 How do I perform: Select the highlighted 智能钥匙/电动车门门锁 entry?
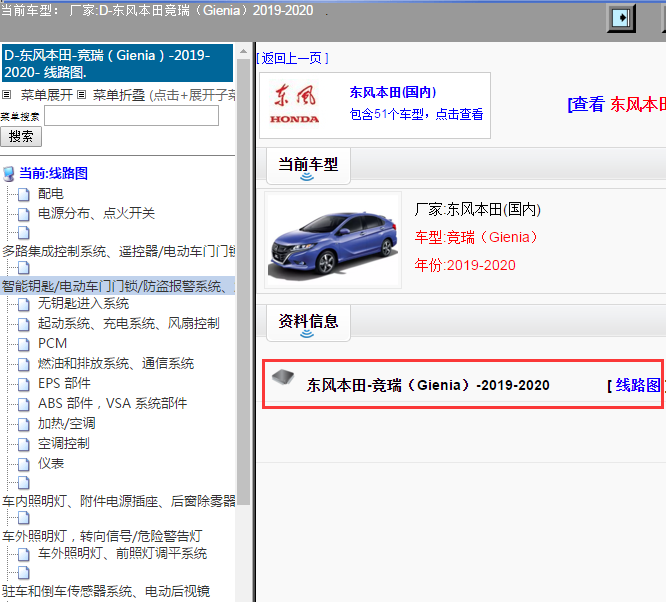(x=118, y=286)
